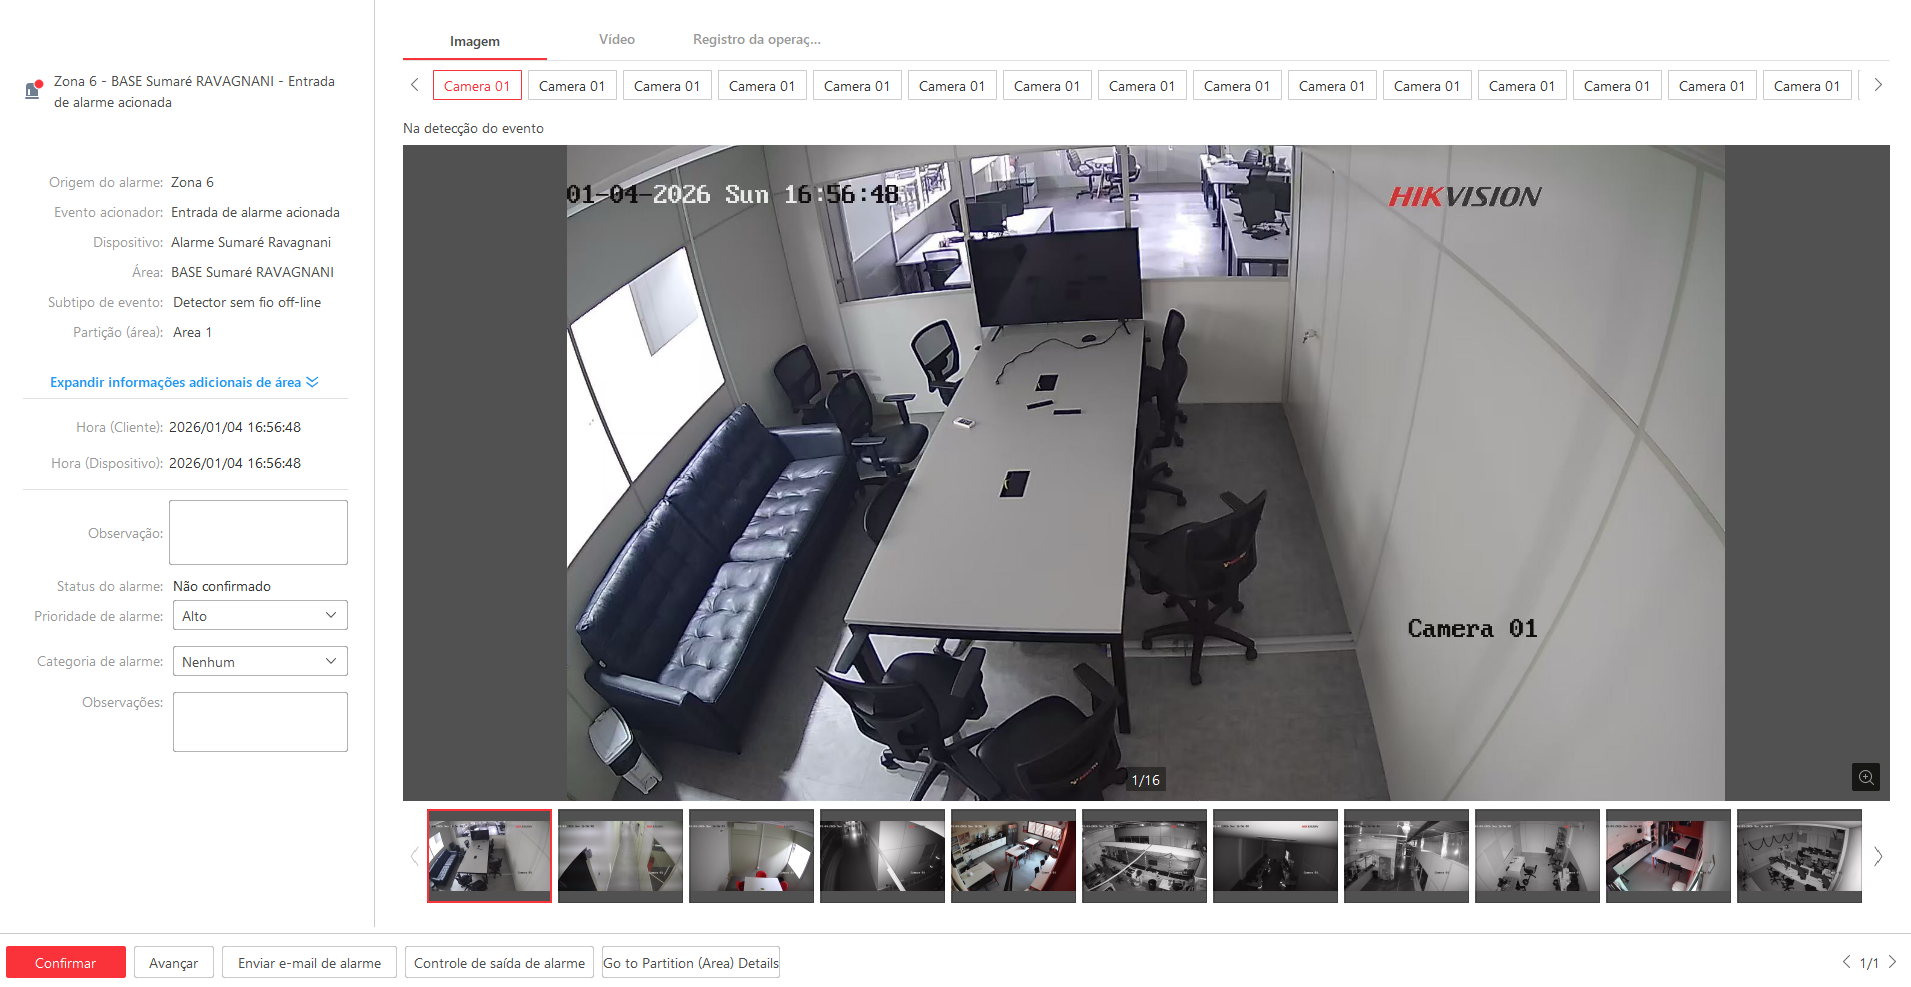Select the second camera thumbnail
This screenshot has width=1911, height=987.
point(620,855)
